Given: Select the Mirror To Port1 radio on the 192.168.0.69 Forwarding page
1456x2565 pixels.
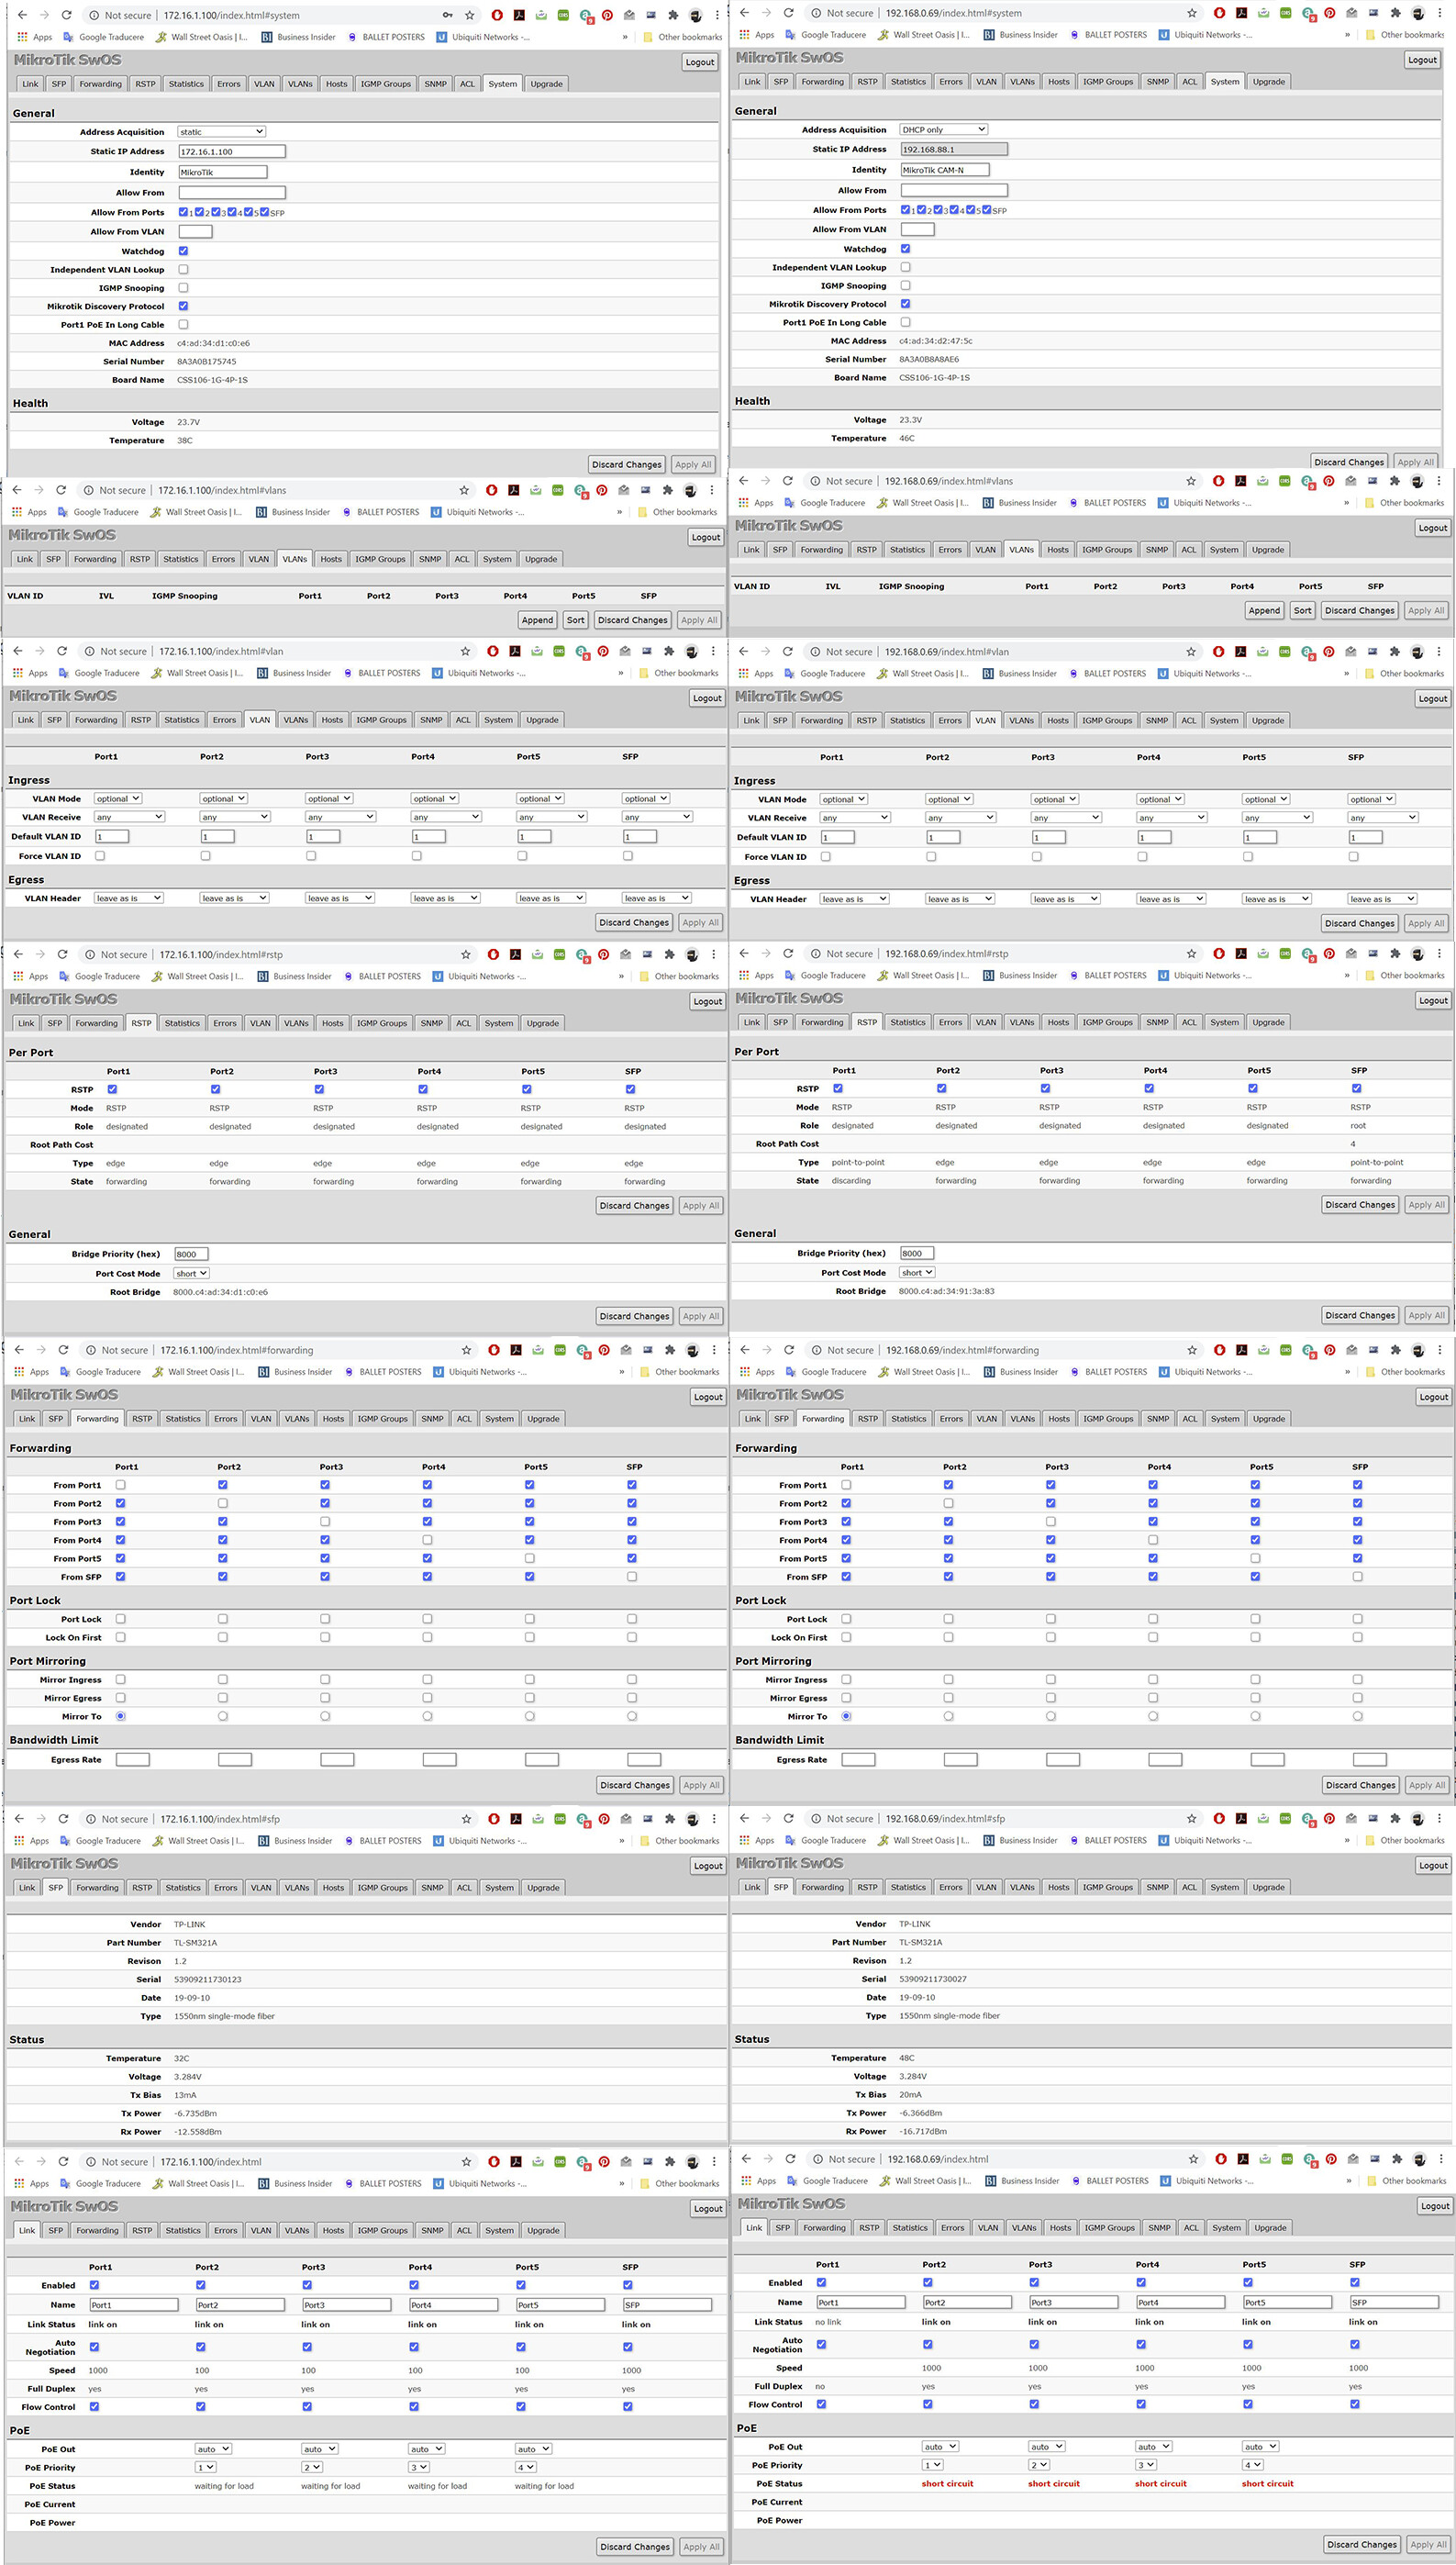Looking at the screenshot, I should (846, 1716).
